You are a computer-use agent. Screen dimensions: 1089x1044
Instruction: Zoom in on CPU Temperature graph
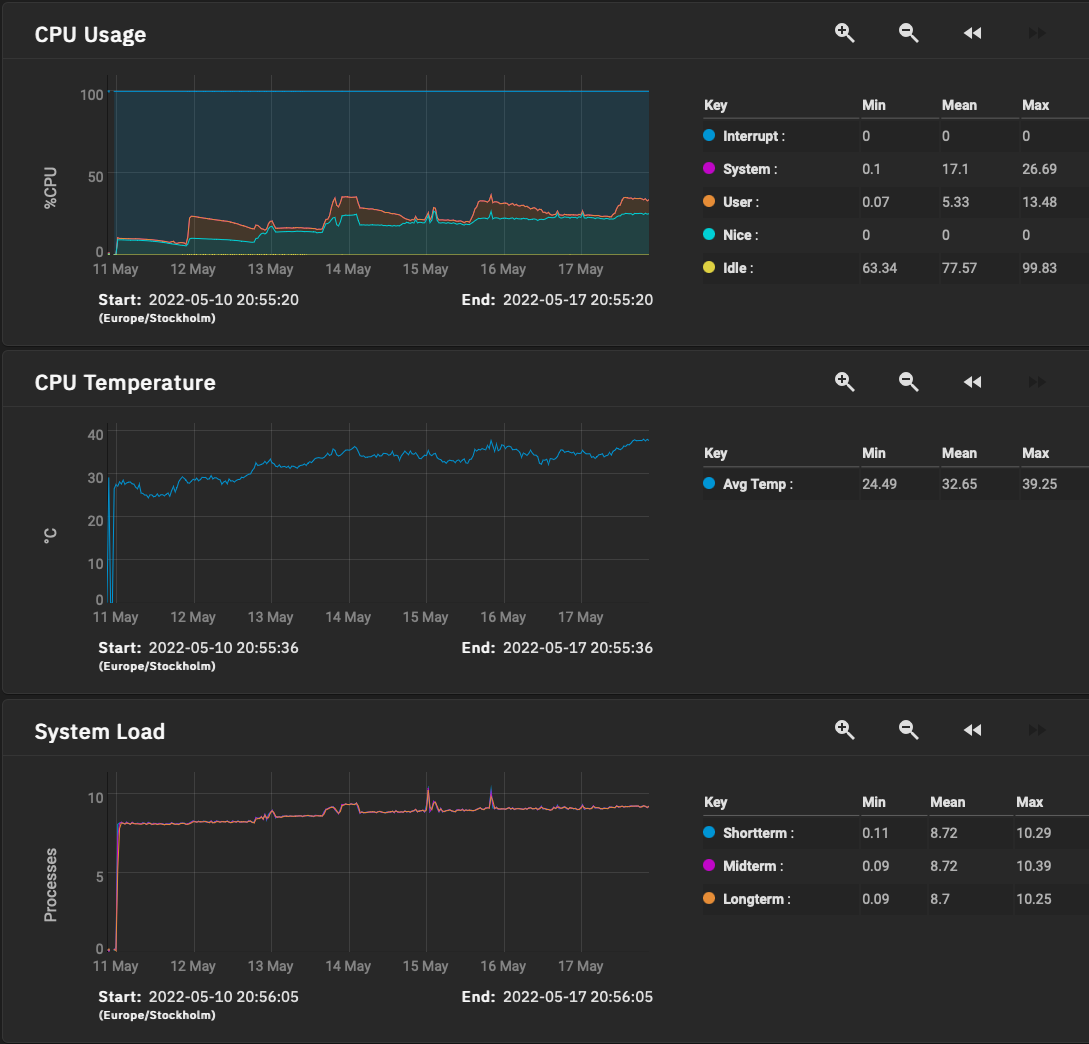845,381
